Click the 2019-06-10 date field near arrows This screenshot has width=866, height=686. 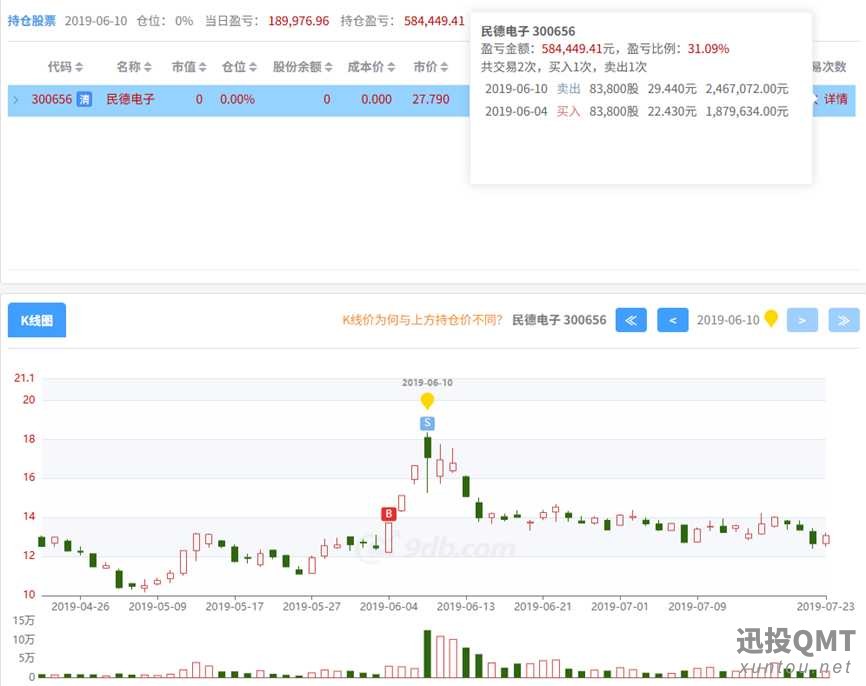(728, 320)
